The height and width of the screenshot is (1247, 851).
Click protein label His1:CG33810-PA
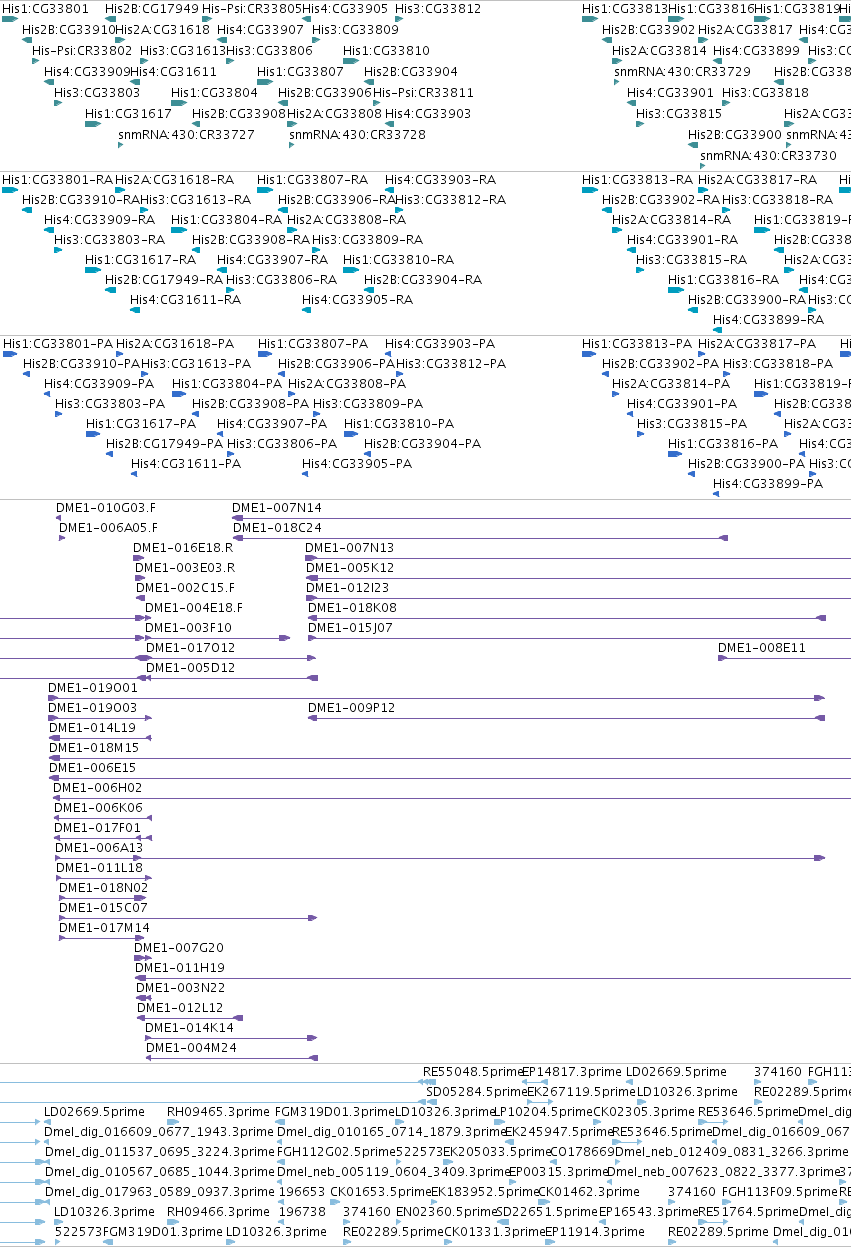(x=398, y=424)
